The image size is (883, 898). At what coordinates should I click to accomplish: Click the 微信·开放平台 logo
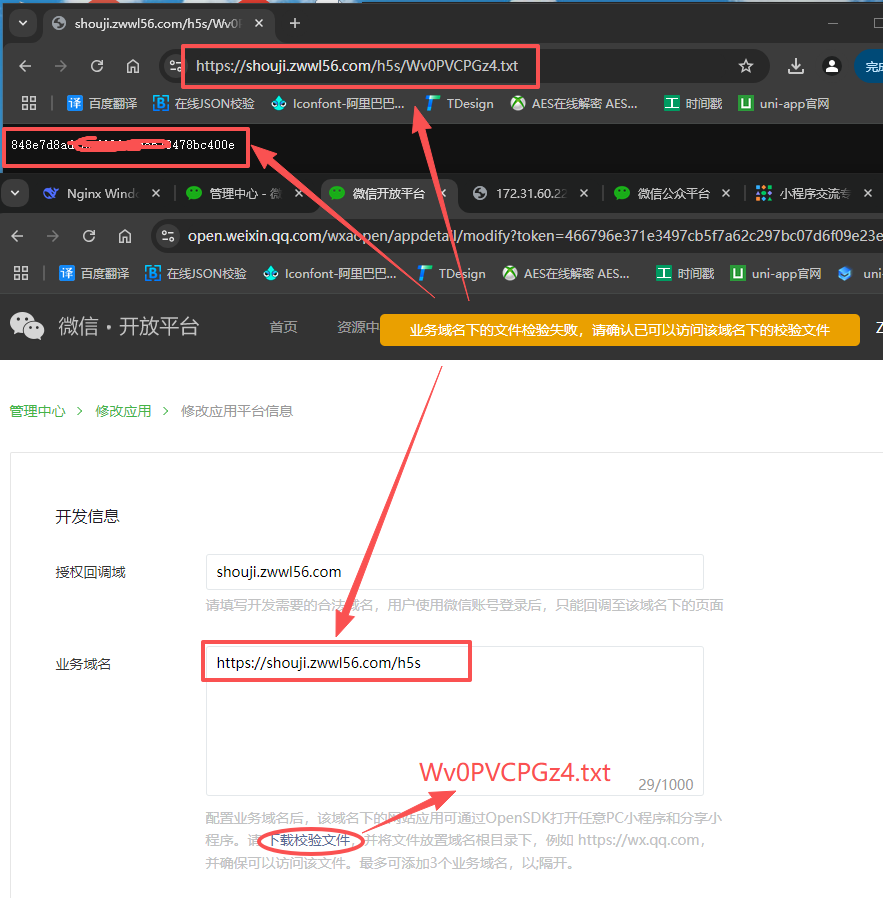[x=104, y=326]
